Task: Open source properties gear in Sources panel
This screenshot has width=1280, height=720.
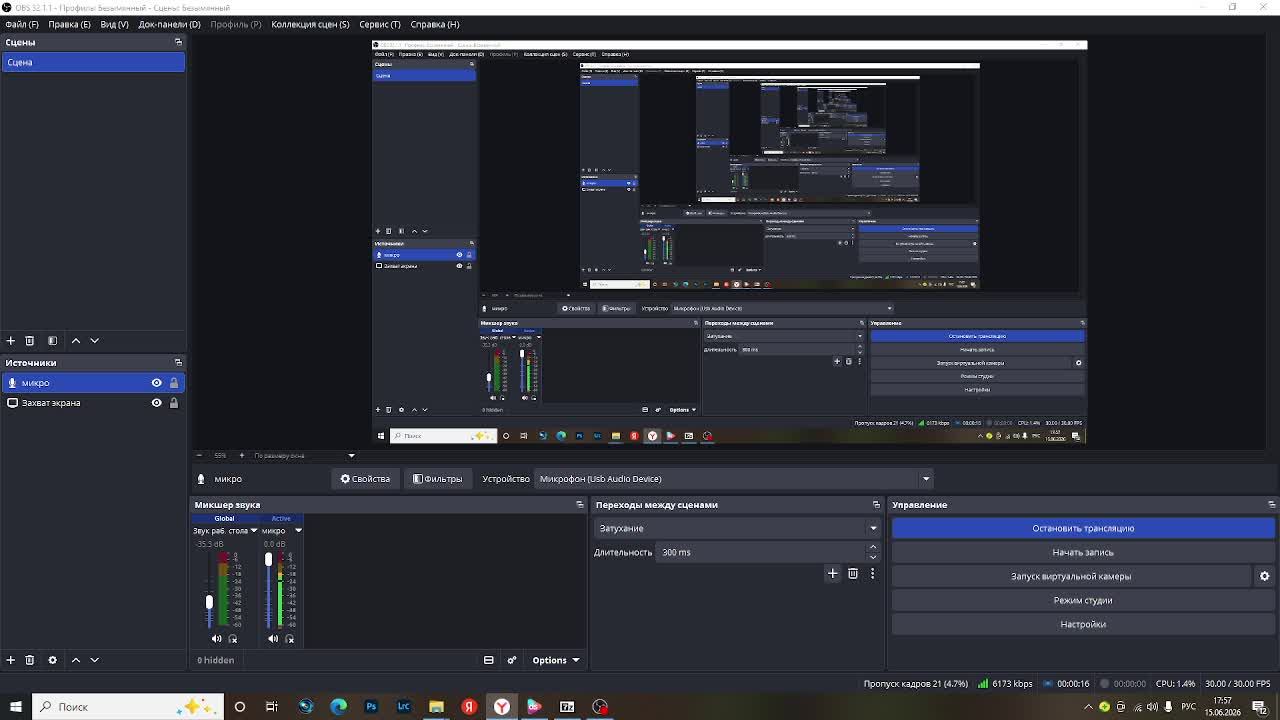Action: click(53, 660)
